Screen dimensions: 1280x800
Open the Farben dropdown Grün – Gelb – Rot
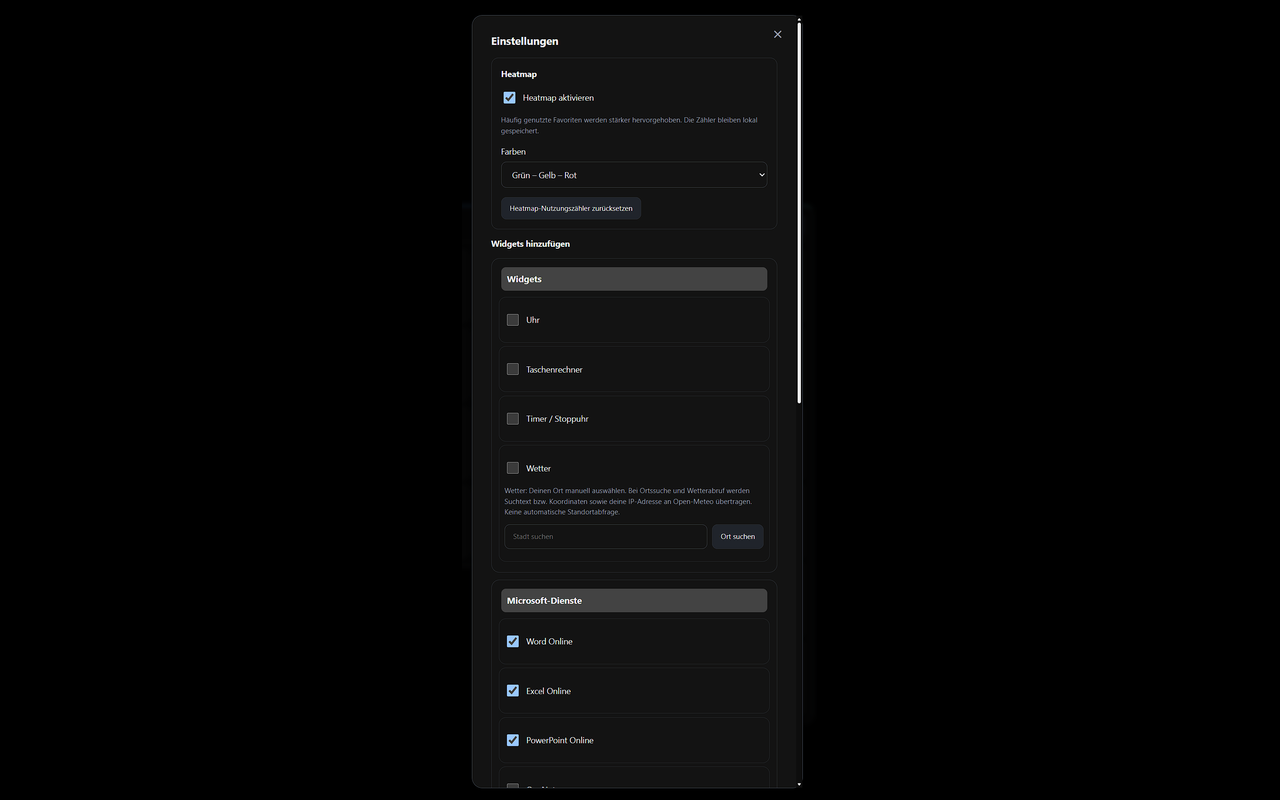point(634,175)
